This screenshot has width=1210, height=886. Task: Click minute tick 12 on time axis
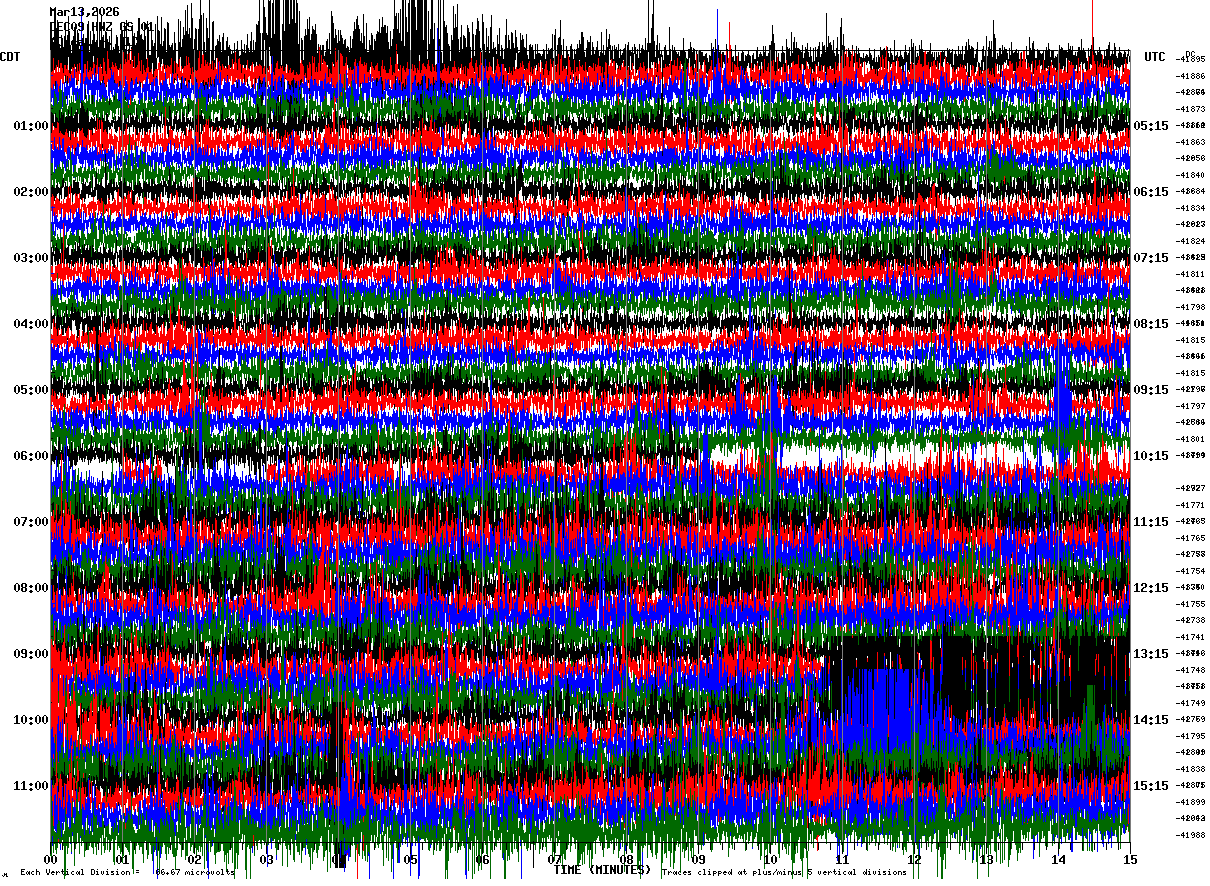coord(915,859)
